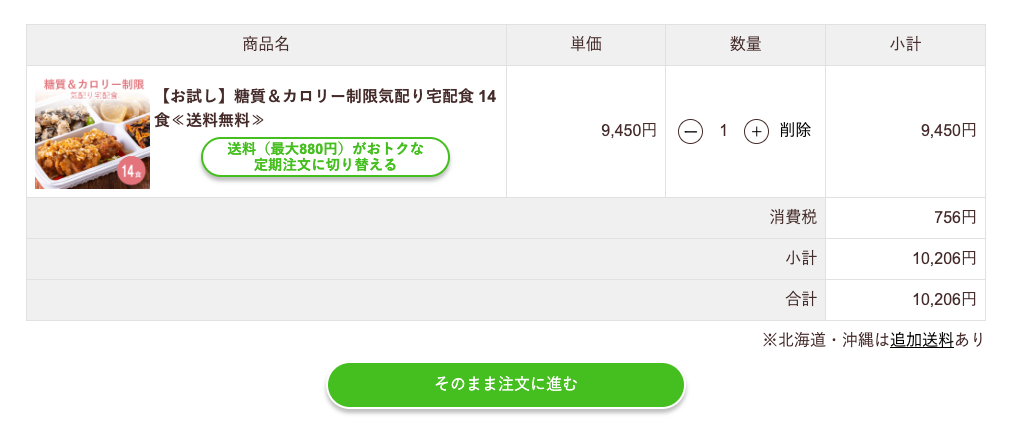
Task: Click the 削除 link to remove item
Action: 795,131
